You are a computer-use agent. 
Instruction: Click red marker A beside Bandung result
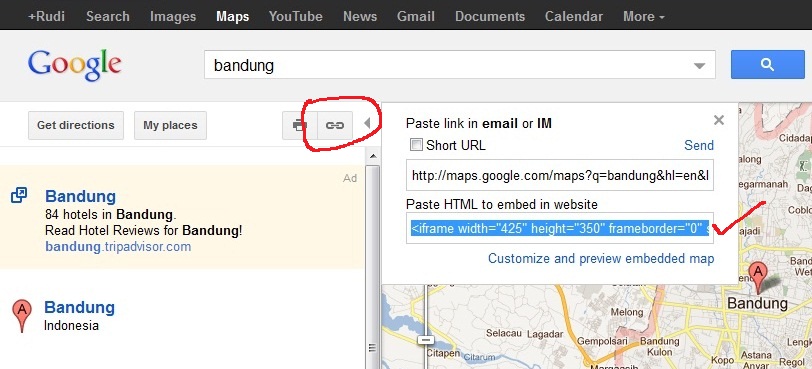tap(22, 315)
